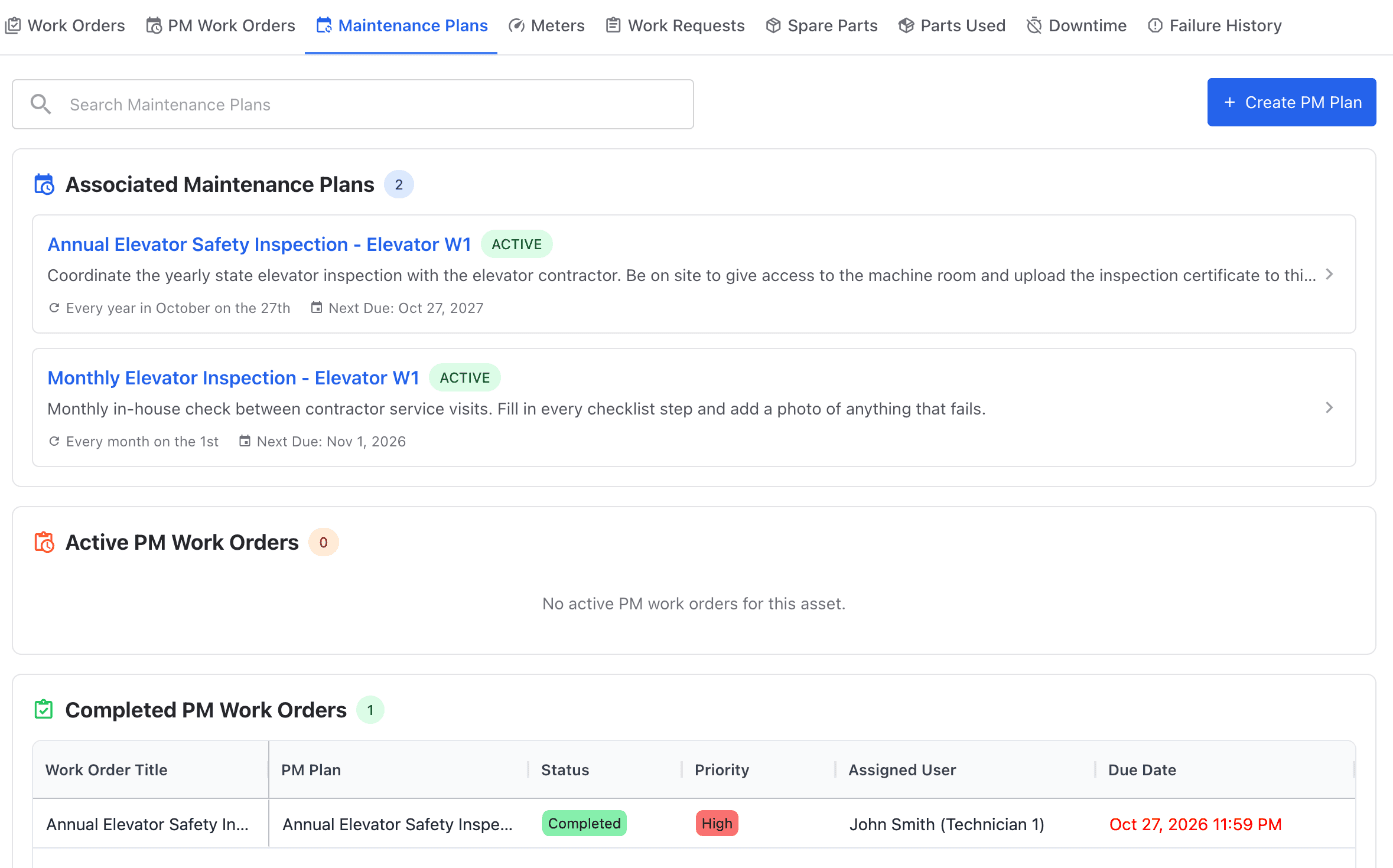Click the Active PM Work Orders icon
This screenshot has width=1393, height=868.
(44, 542)
